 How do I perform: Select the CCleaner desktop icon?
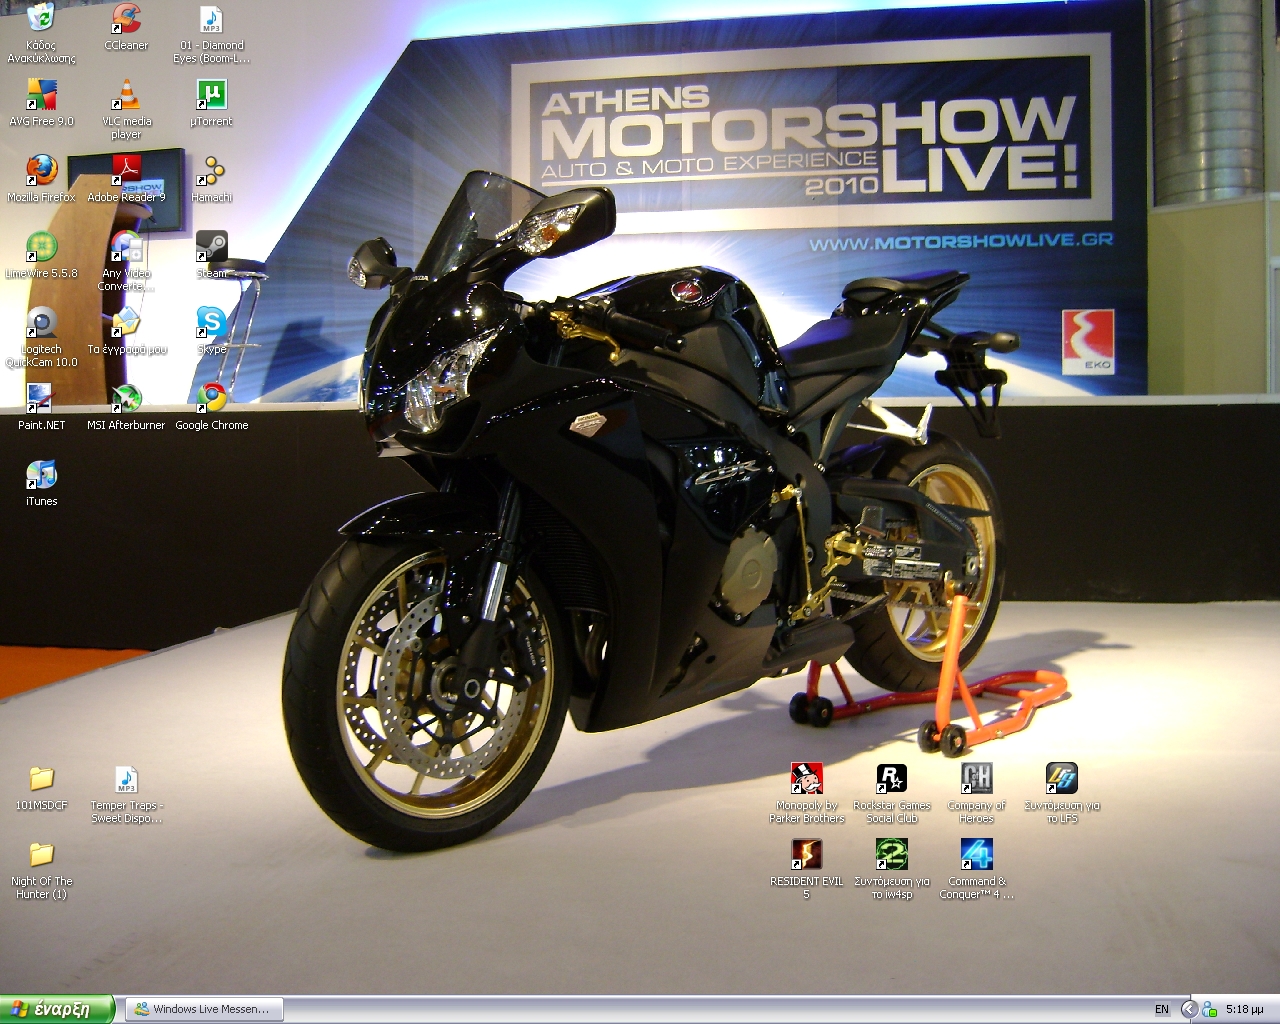126,27
